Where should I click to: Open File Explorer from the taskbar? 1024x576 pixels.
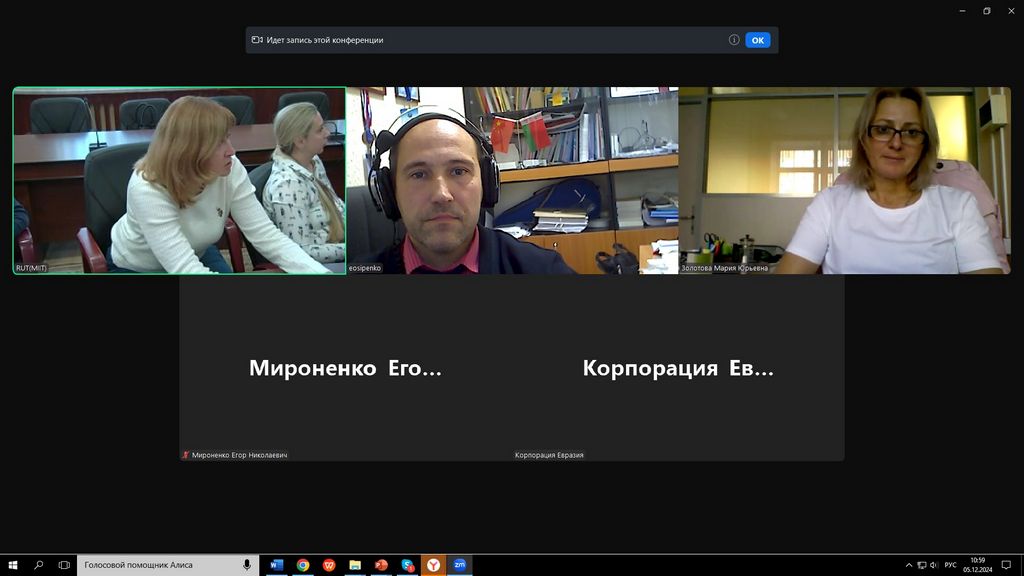pos(355,565)
